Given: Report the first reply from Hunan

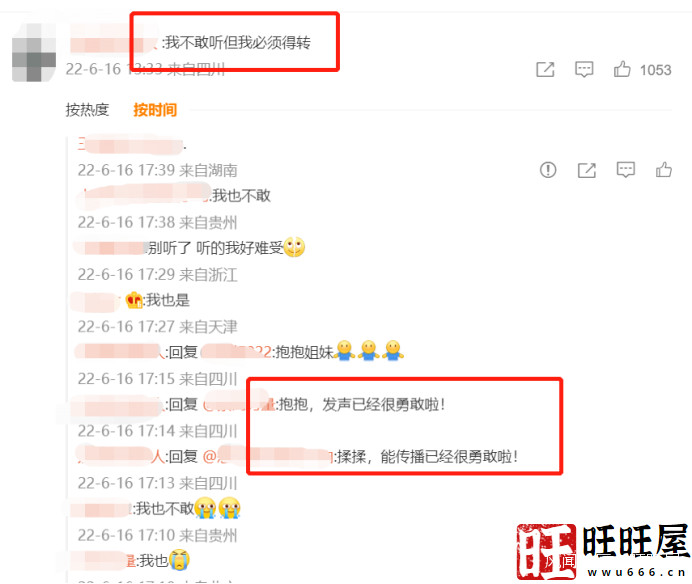Looking at the screenshot, I should coord(548,170).
